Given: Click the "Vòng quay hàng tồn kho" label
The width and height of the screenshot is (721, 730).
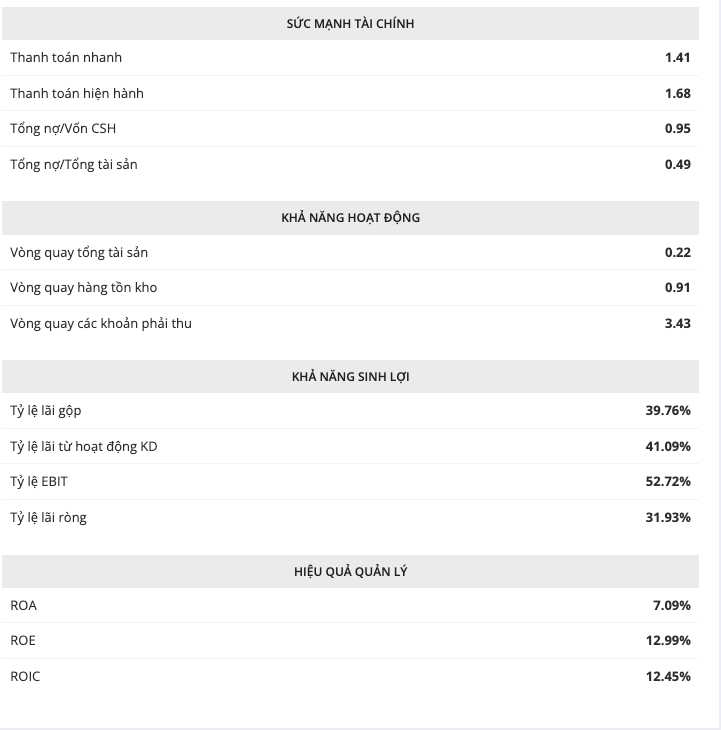Looking at the screenshot, I should click(x=84, y=288).
